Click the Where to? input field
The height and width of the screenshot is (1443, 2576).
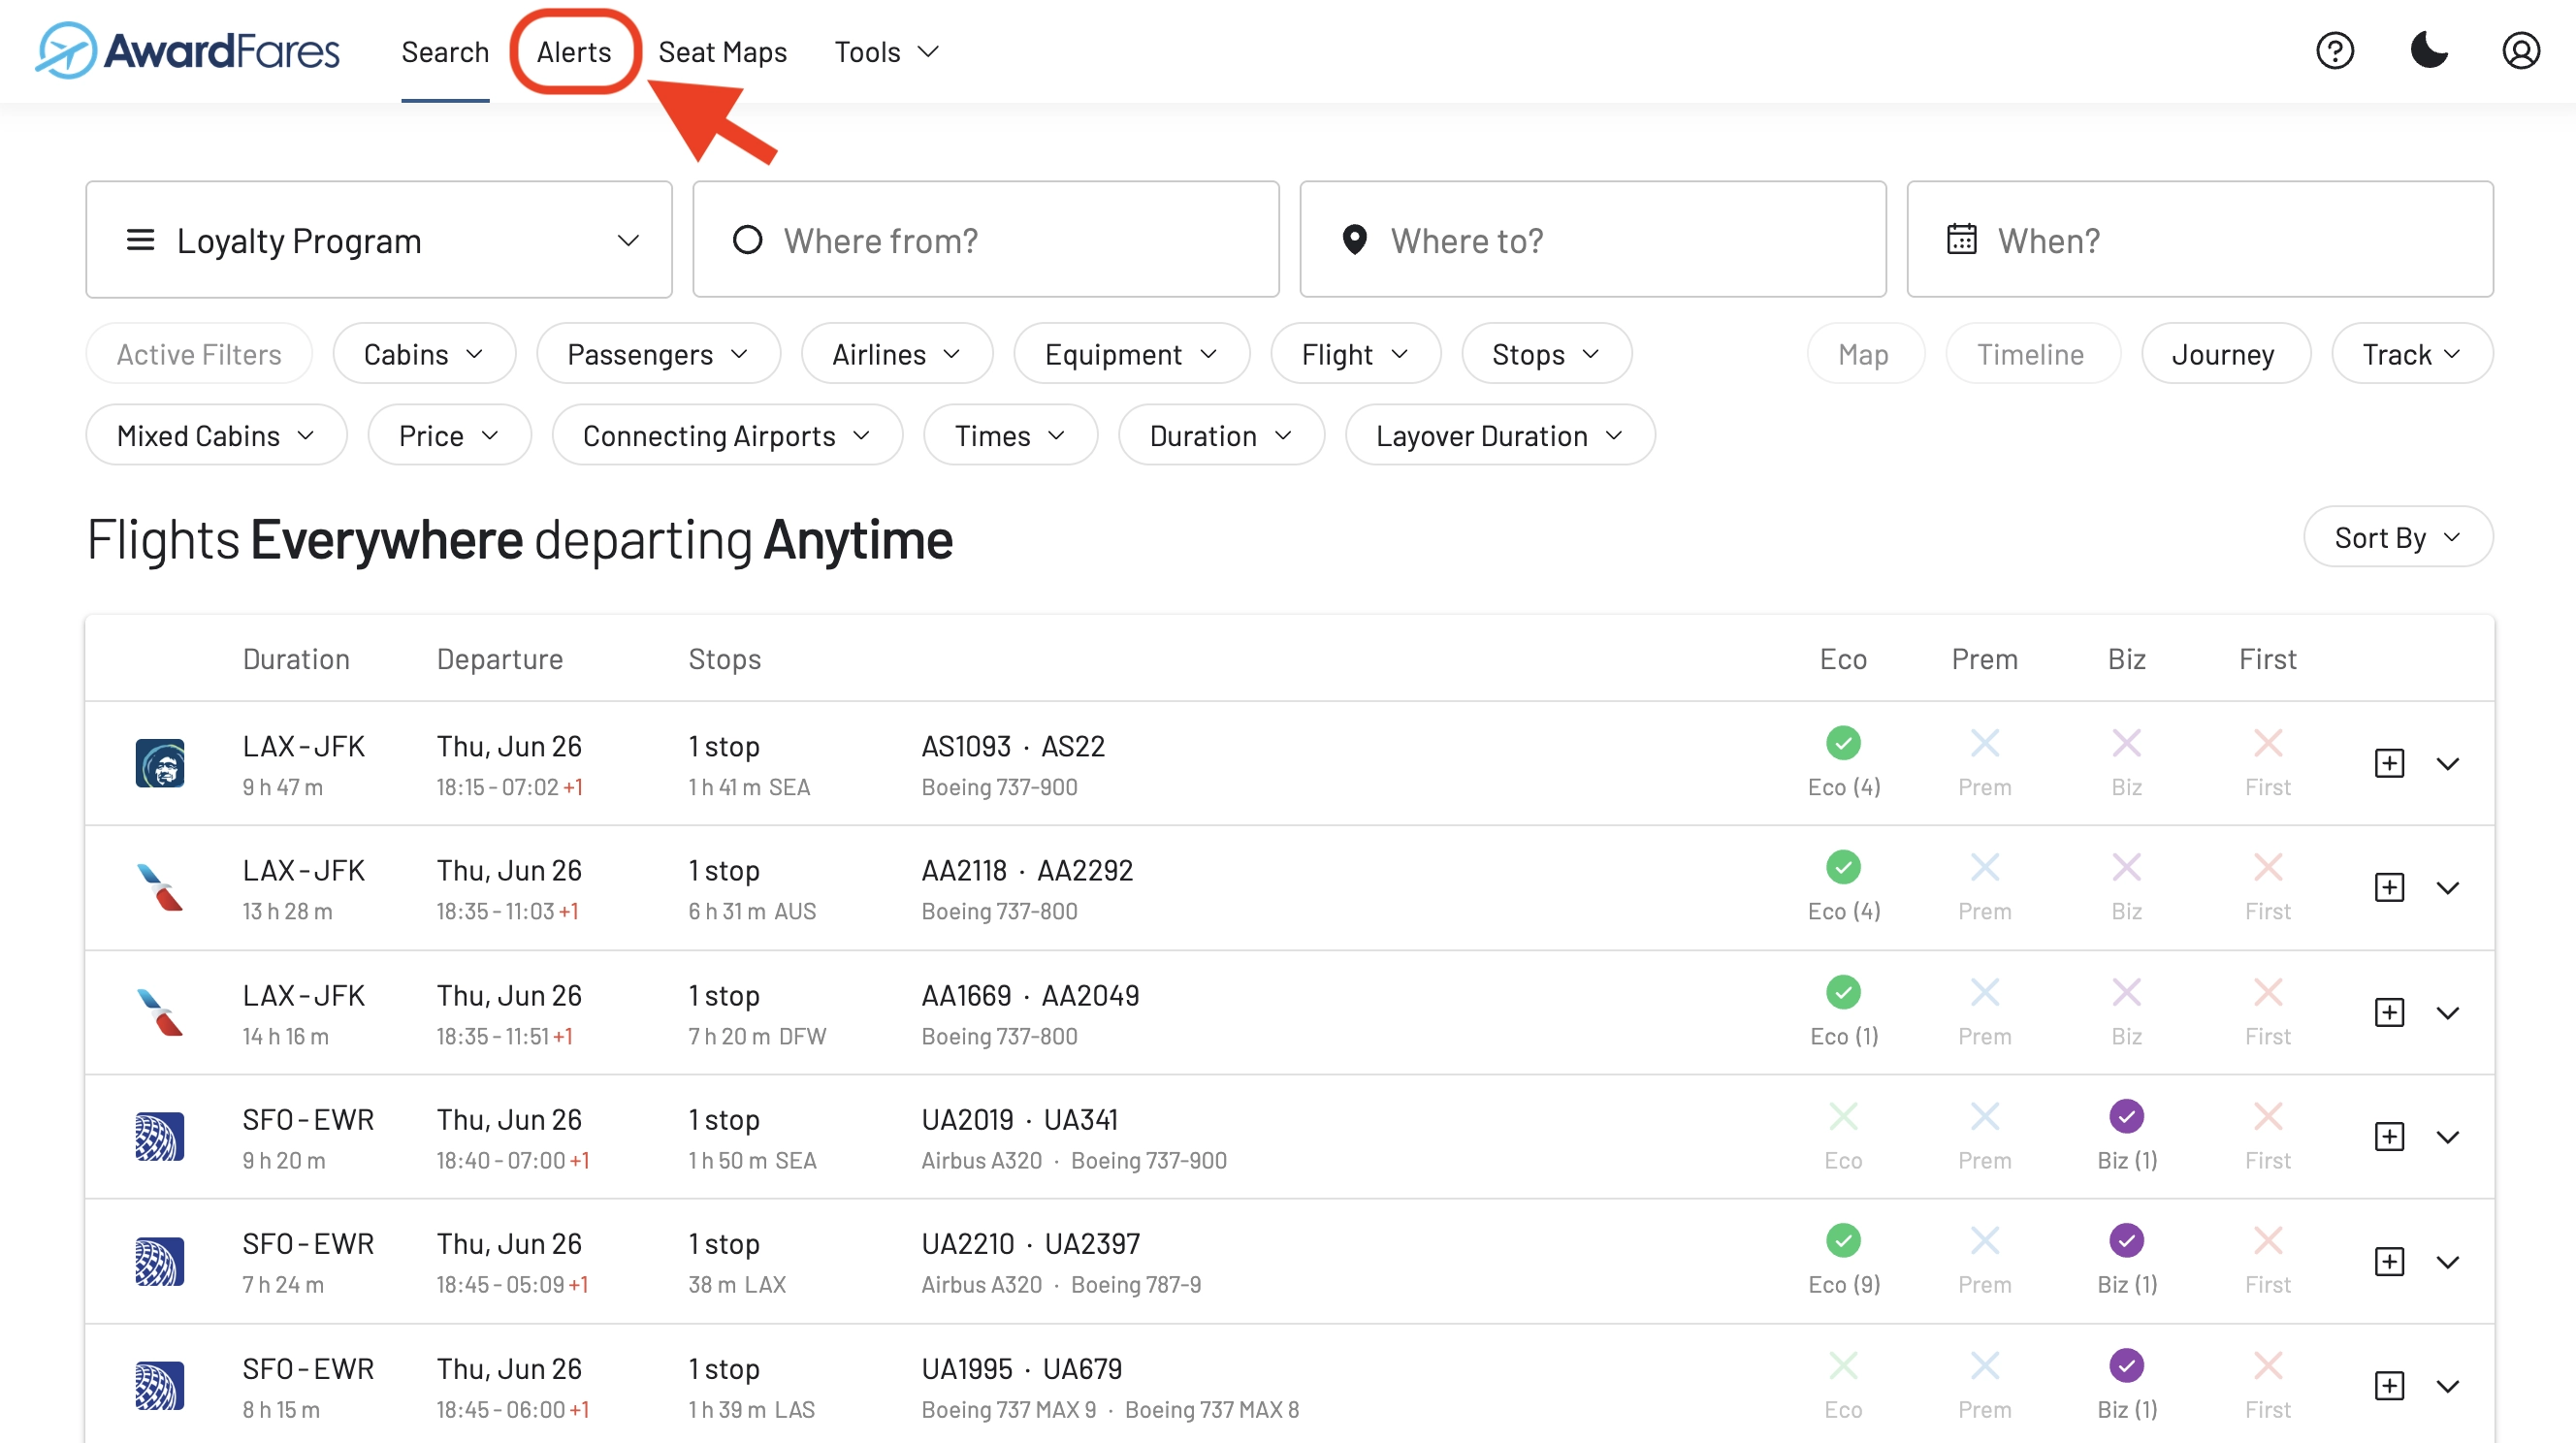(1592, 240)
